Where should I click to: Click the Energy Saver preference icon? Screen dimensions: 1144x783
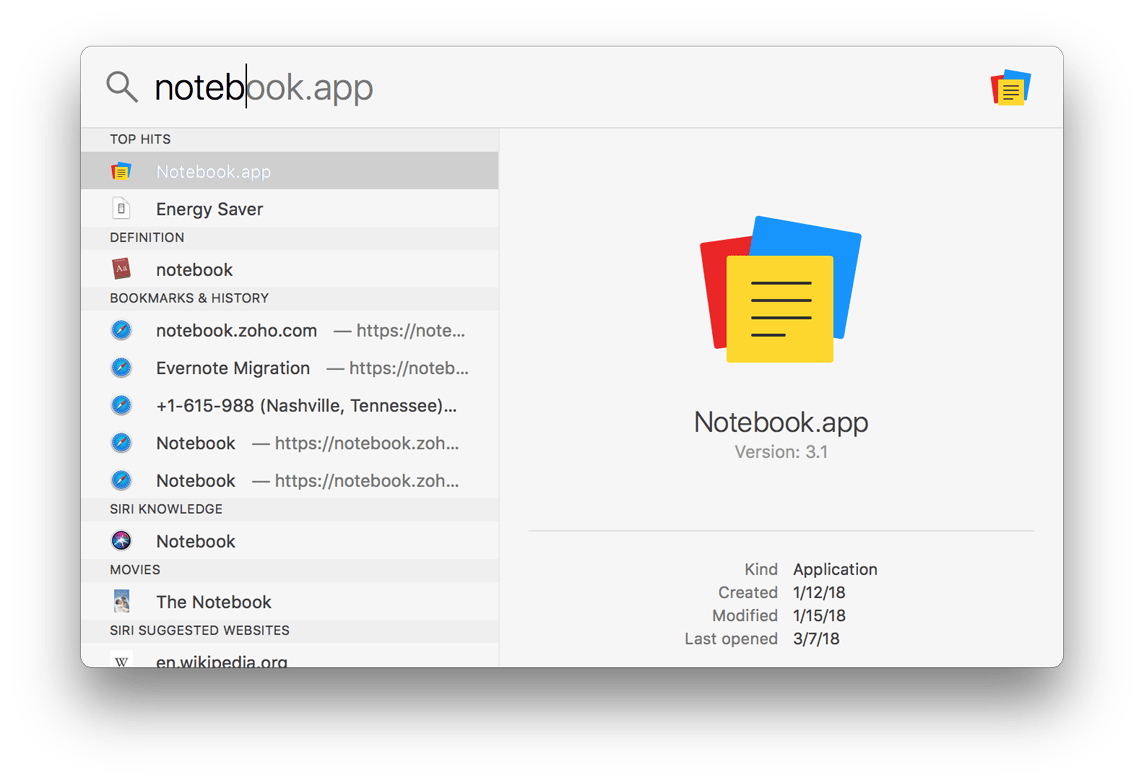(x=121, y=209)
